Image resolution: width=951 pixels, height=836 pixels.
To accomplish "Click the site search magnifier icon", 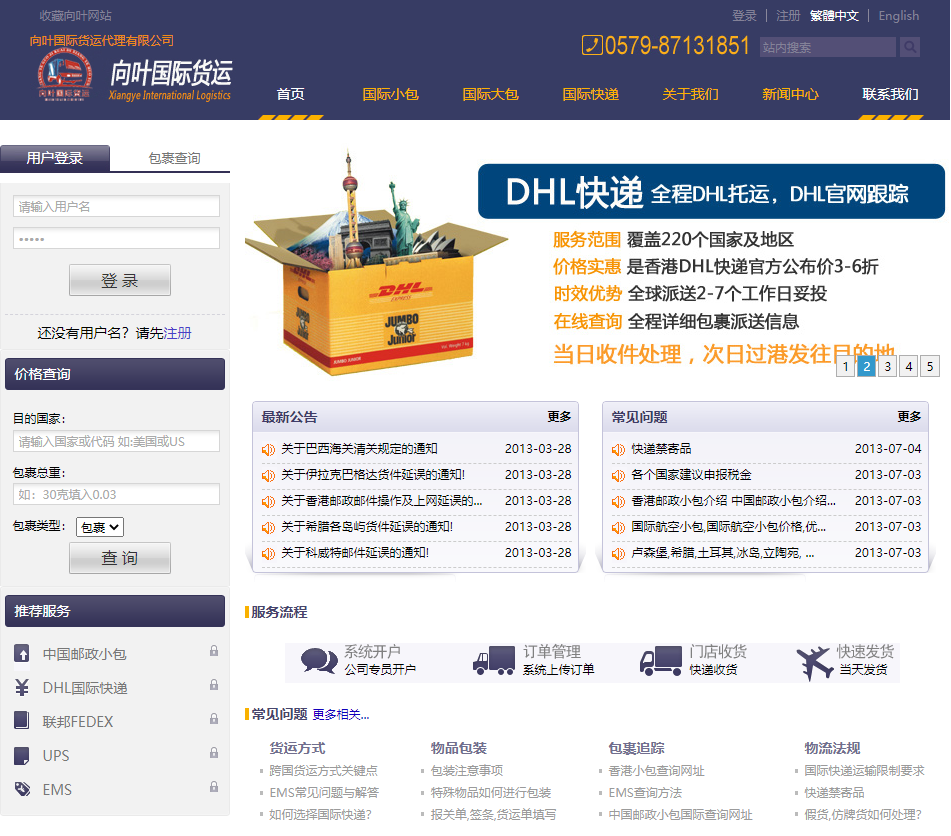I will pos(908,47).
